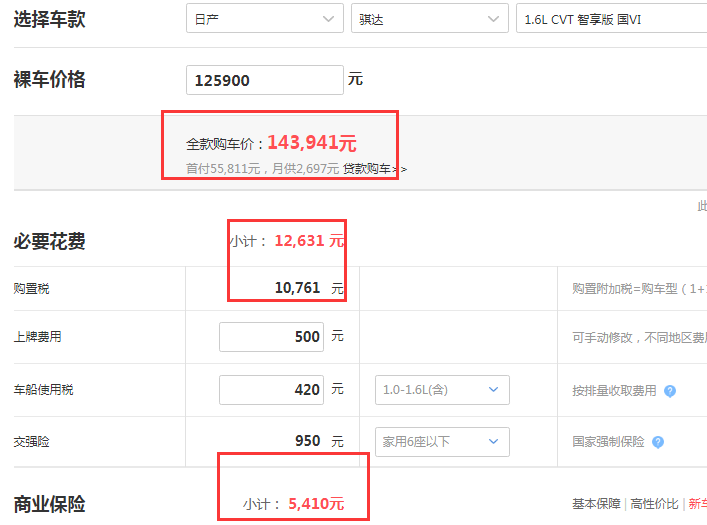Expand the 1.0-1.6L(含) displacement dropdown

click(442, 390)
